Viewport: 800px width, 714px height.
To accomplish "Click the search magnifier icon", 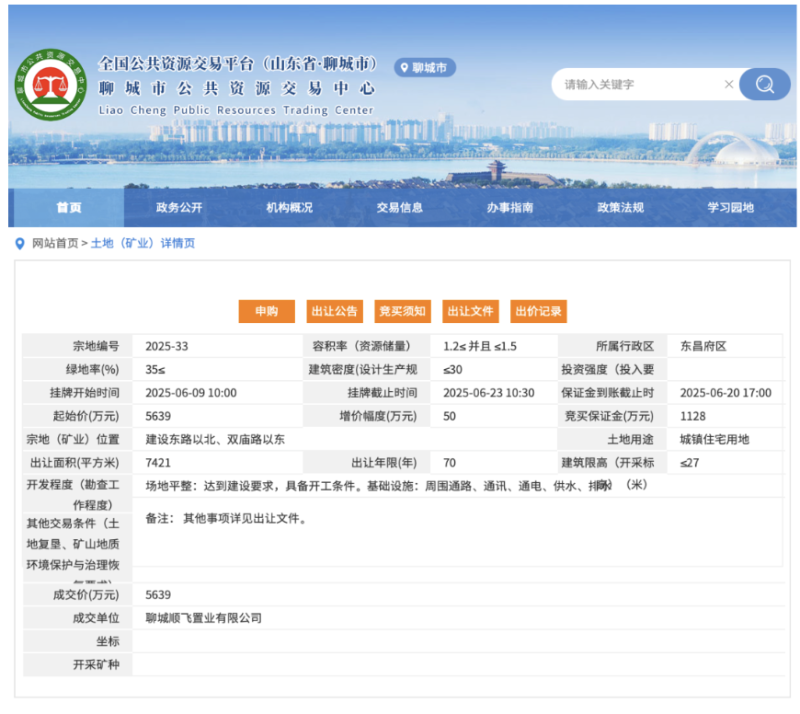I will click(764, 84).
